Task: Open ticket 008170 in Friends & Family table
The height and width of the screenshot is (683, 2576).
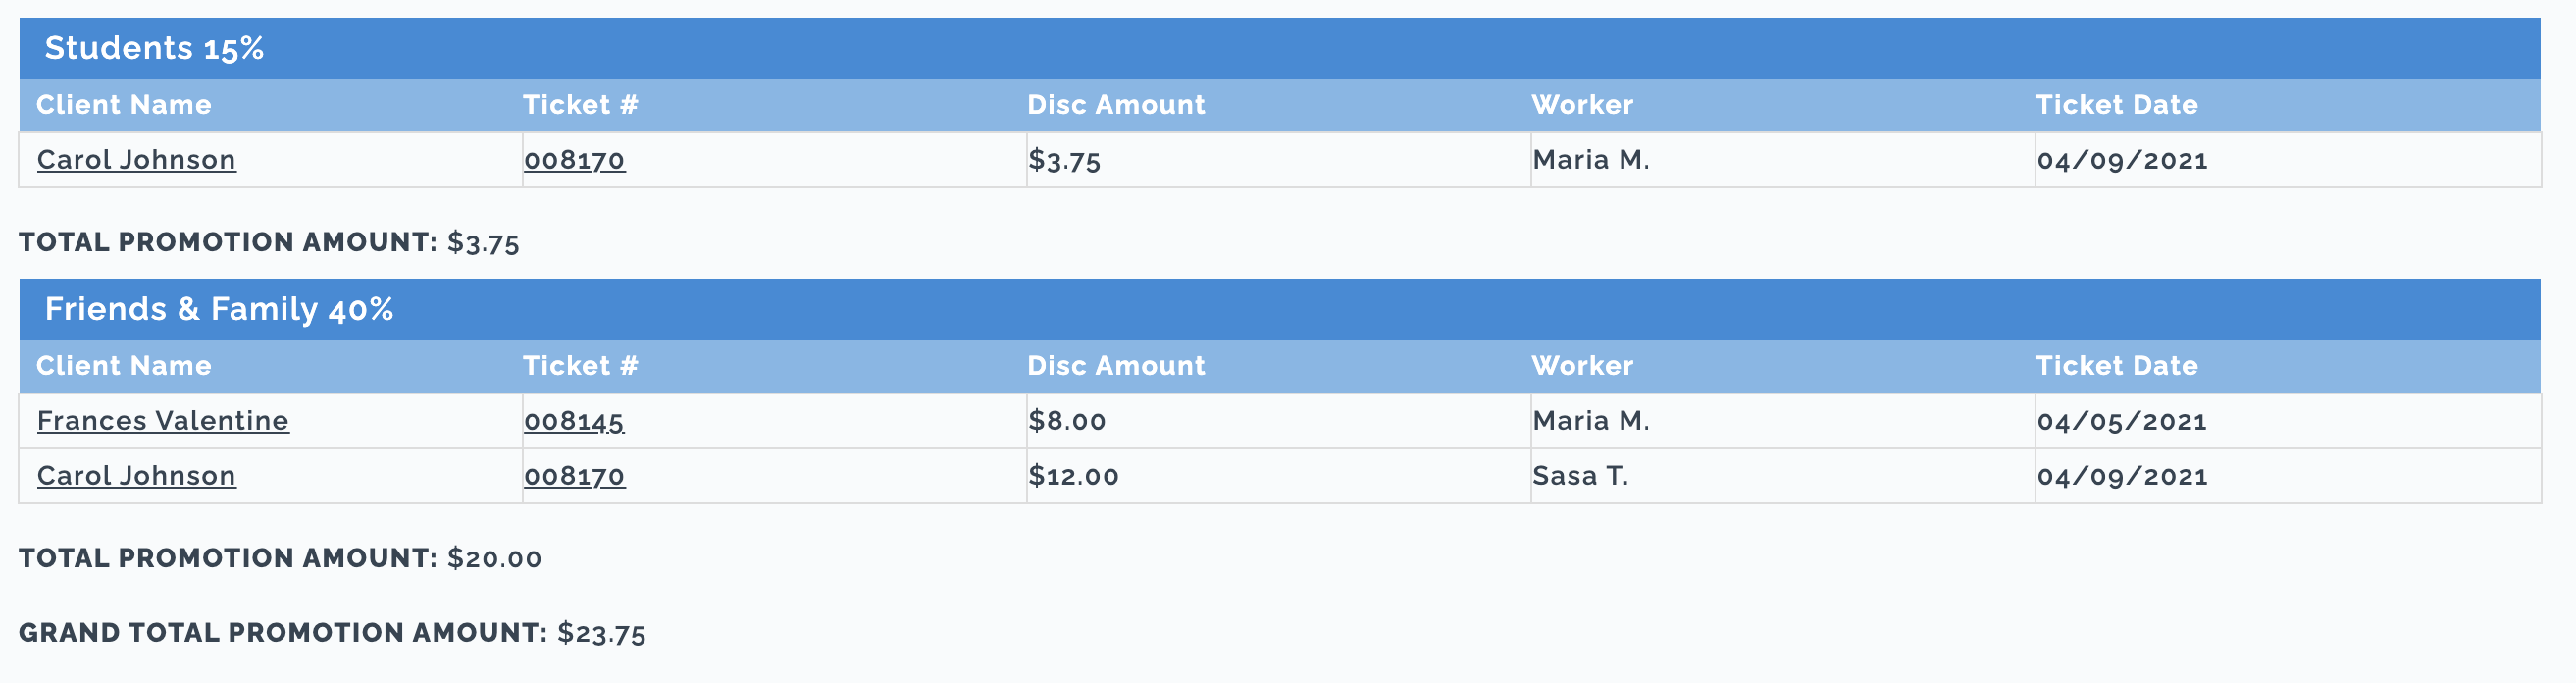Action: coord(575,476)
